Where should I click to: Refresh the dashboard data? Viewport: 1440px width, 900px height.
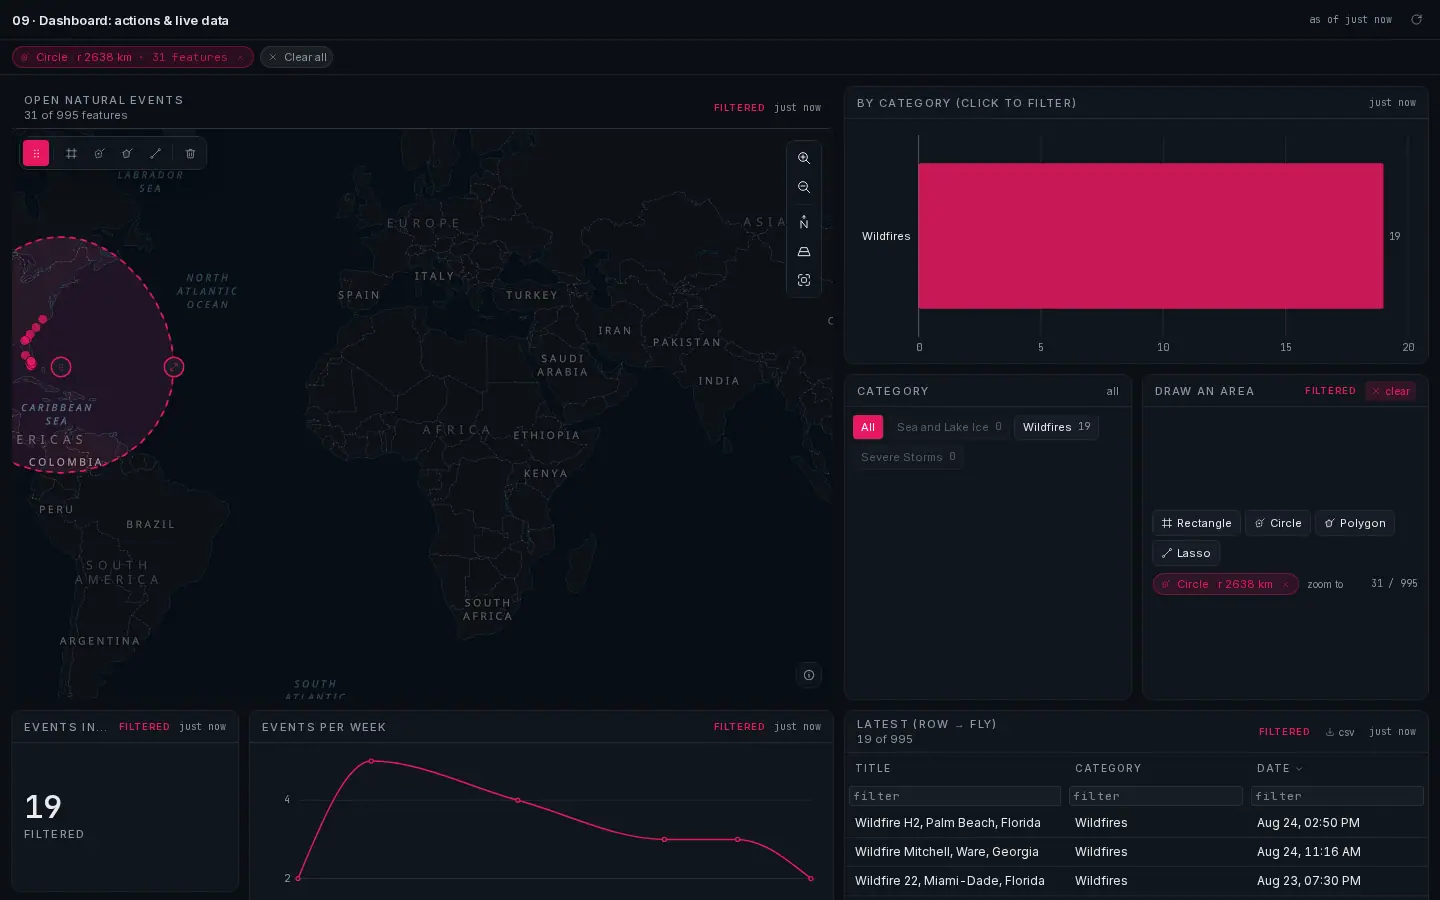point(1416,20)
